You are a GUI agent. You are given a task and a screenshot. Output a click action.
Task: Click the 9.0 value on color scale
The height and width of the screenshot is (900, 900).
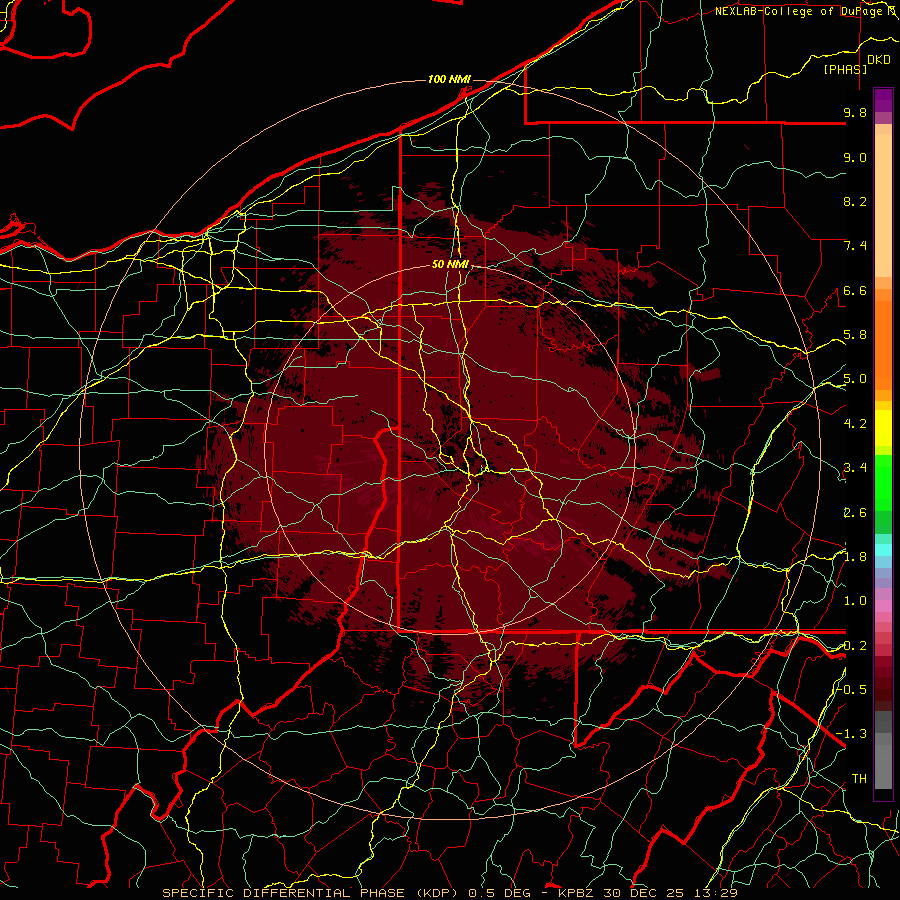(x=855, y=158)
